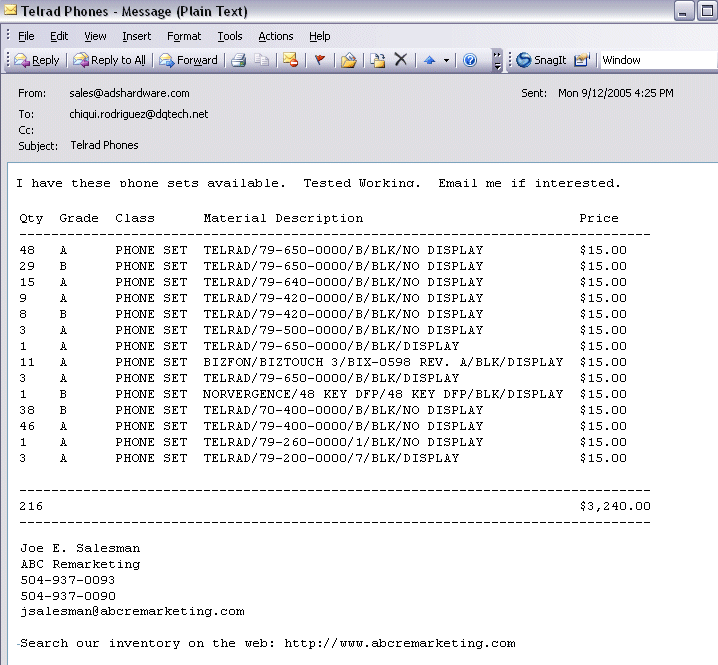Click the SnagIt Window input box

pyautogui.click(x=658, y=60)
